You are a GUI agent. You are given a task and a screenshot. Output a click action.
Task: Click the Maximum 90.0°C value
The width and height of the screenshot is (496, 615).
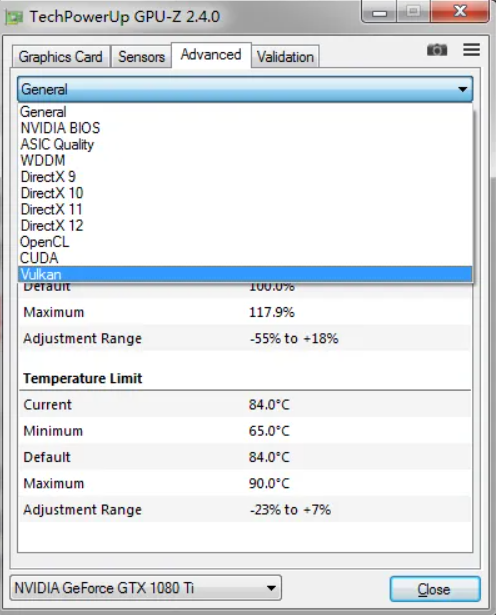tap(269, 484)
